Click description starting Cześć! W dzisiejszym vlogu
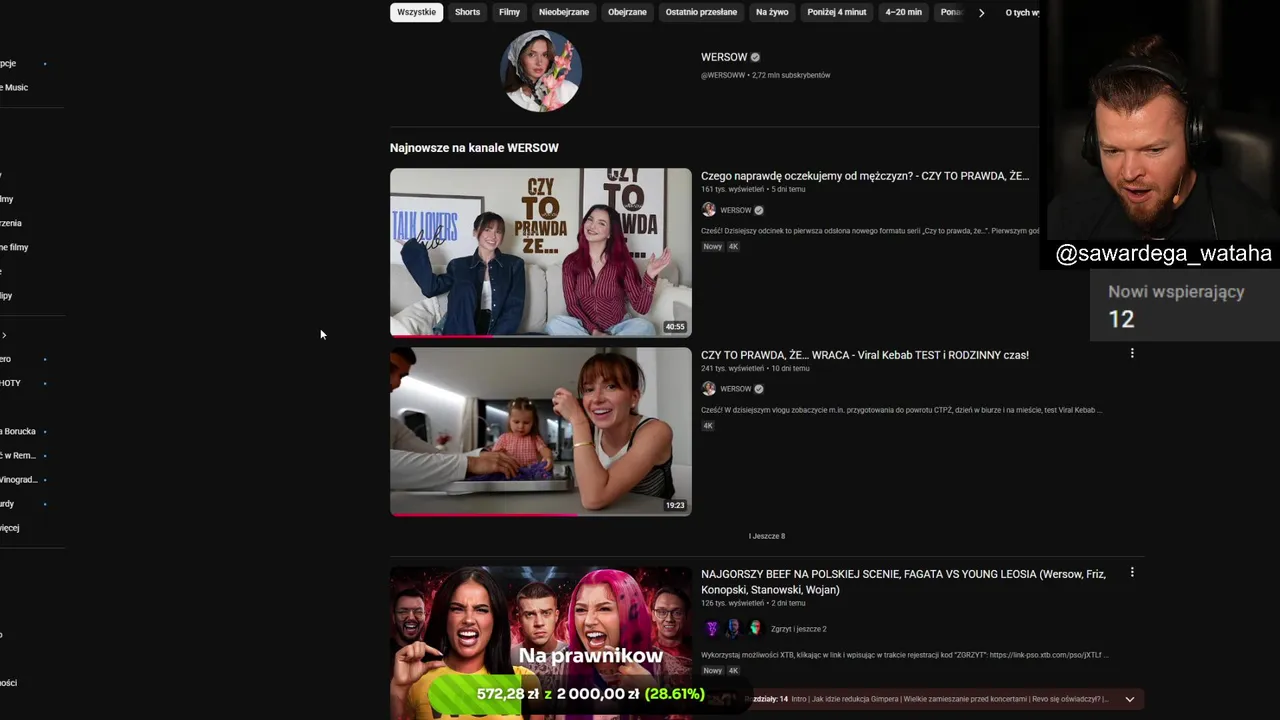1280x720 pixels. 902,410
